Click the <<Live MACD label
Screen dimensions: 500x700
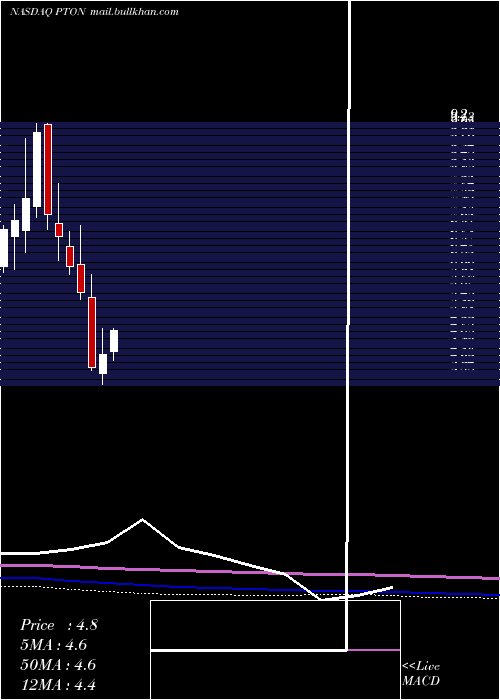tap(421, 673)
